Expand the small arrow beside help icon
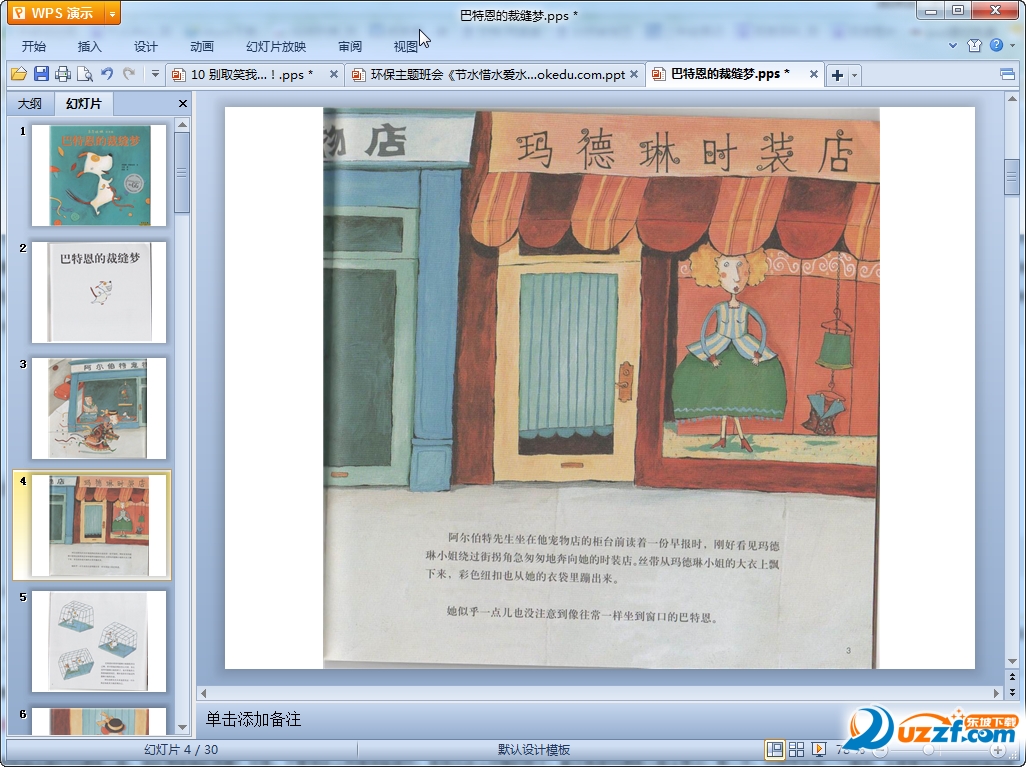Viewport: 1026px width, 767px height. tap(1012, 45)
